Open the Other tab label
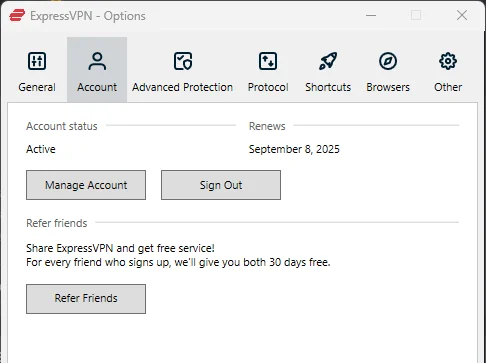486x363 pixels. [448, 87]
